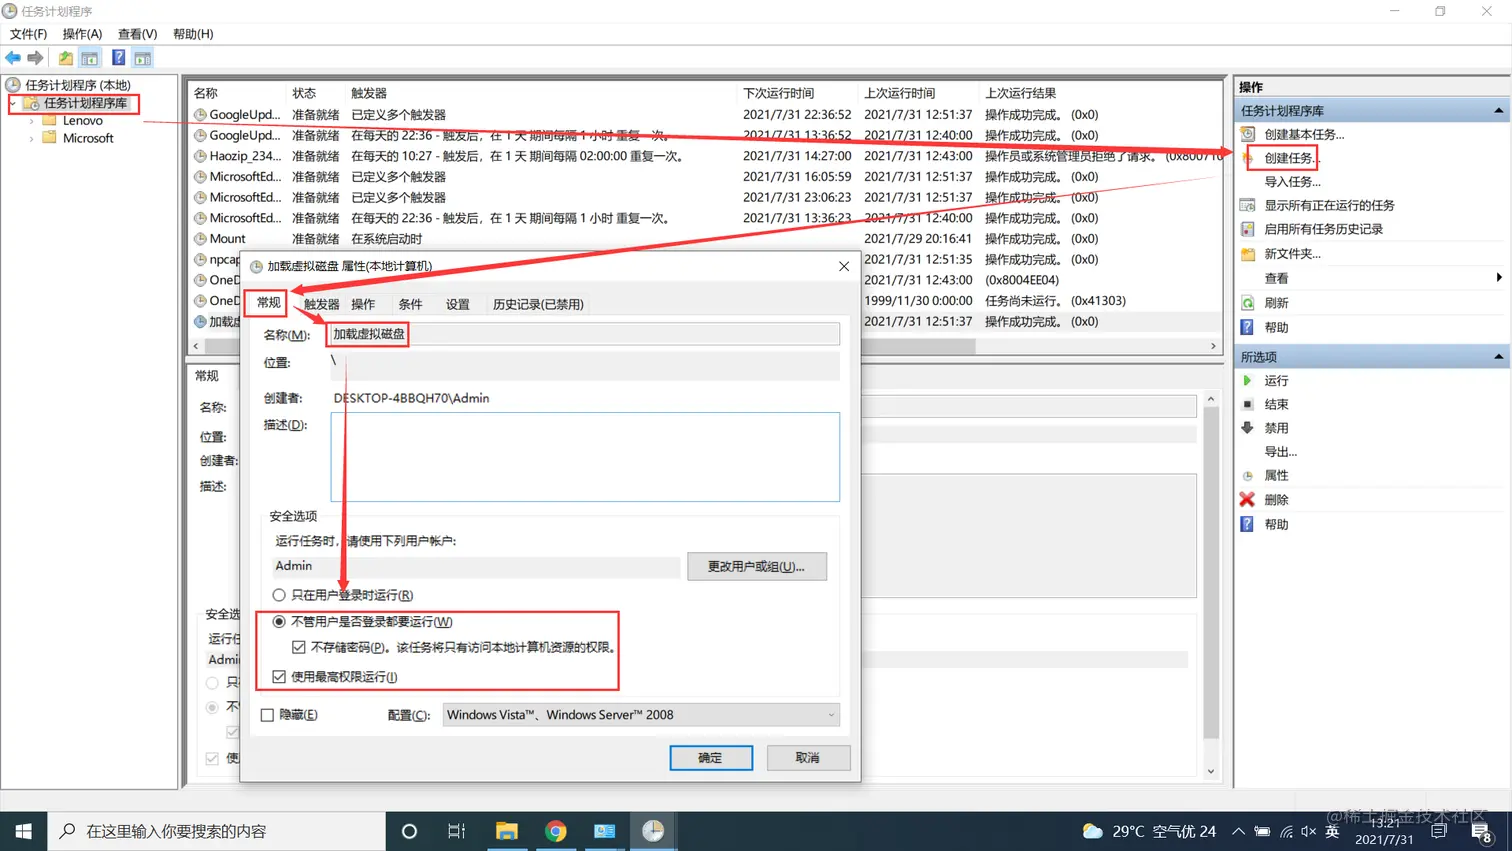Toggle 使用最高权限运行 checkbox
The height and width of the screenshot is (851, 1512).
coord(279,677)
